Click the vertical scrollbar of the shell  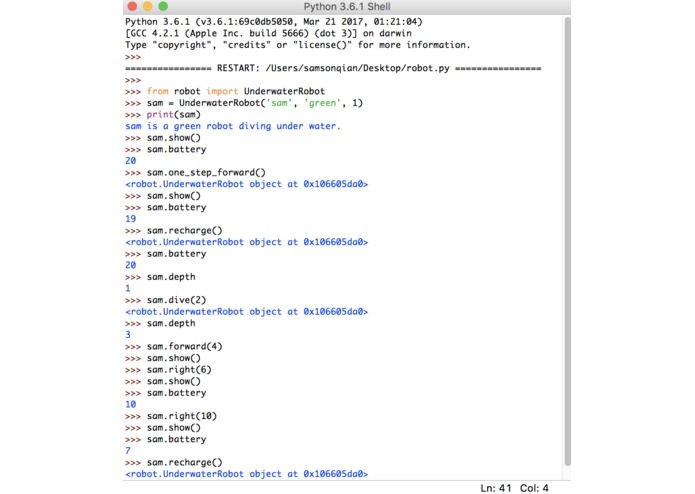point(567,241)
